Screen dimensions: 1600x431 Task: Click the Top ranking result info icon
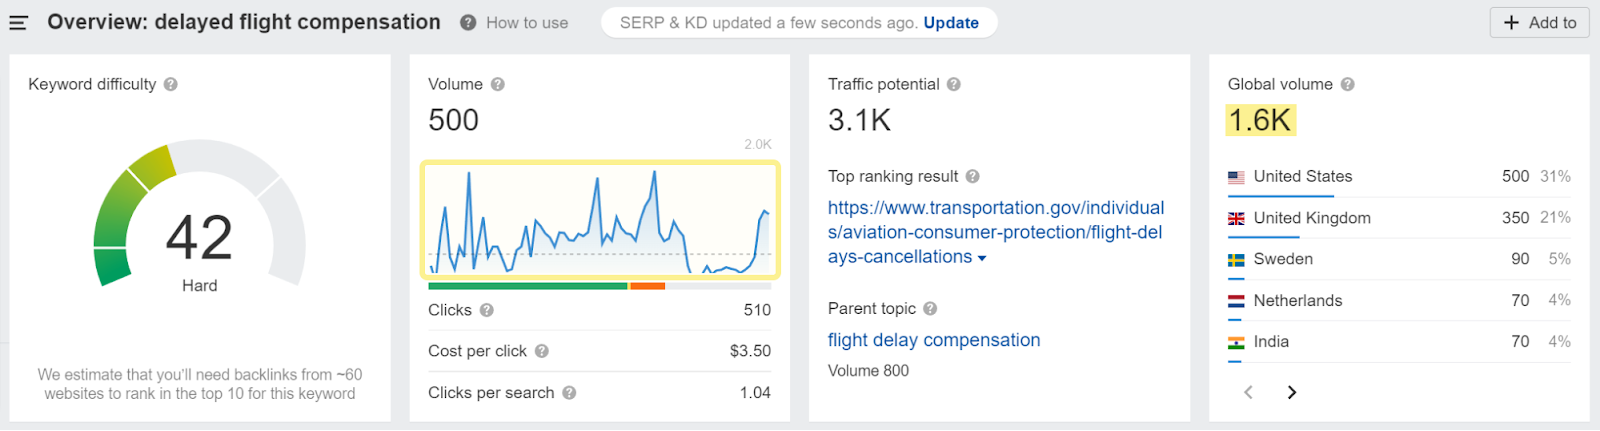click(973, 177)
